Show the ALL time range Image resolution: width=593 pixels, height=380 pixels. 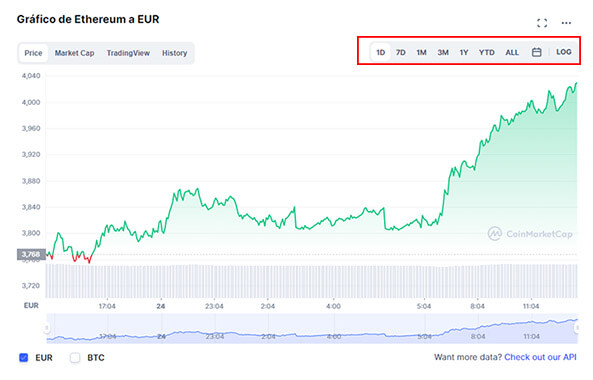click(512, 52)
